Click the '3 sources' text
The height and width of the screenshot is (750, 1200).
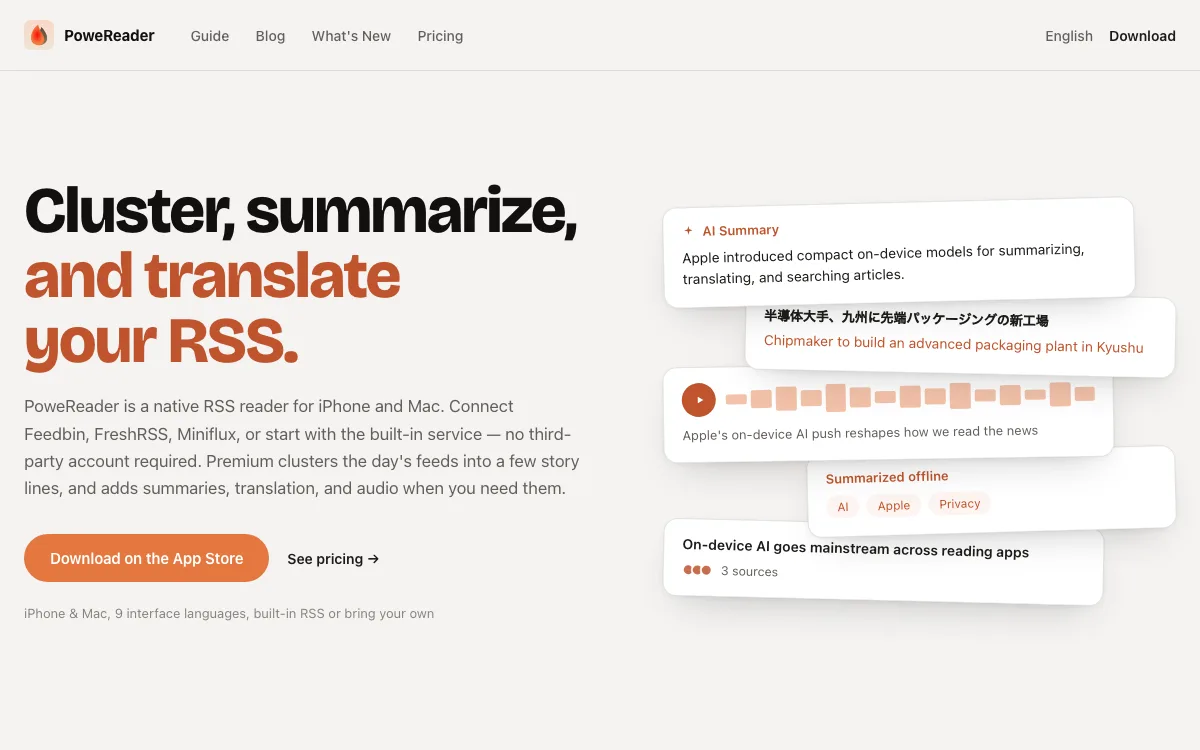point(749,572)
